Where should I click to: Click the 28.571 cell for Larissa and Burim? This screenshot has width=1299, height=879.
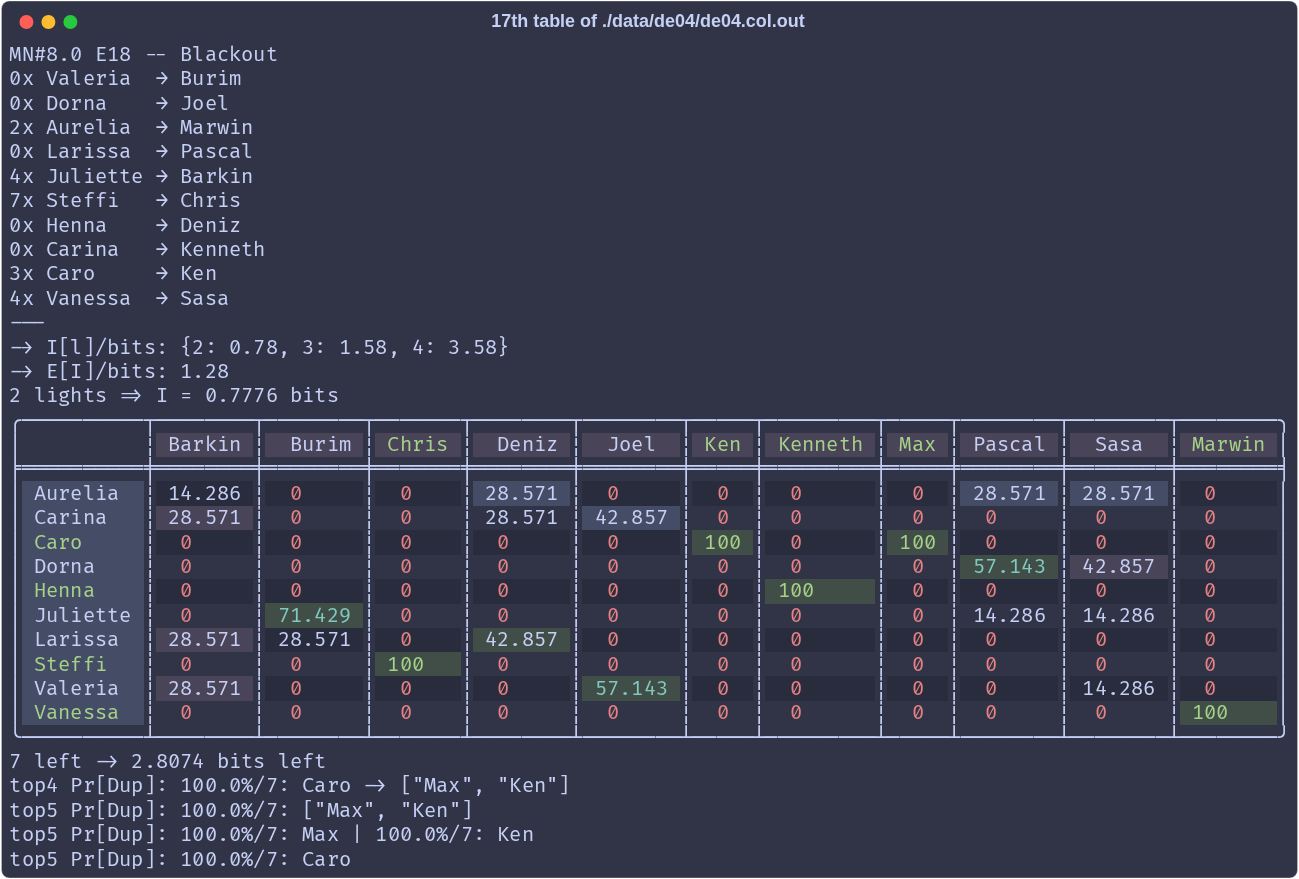[314, 639]
